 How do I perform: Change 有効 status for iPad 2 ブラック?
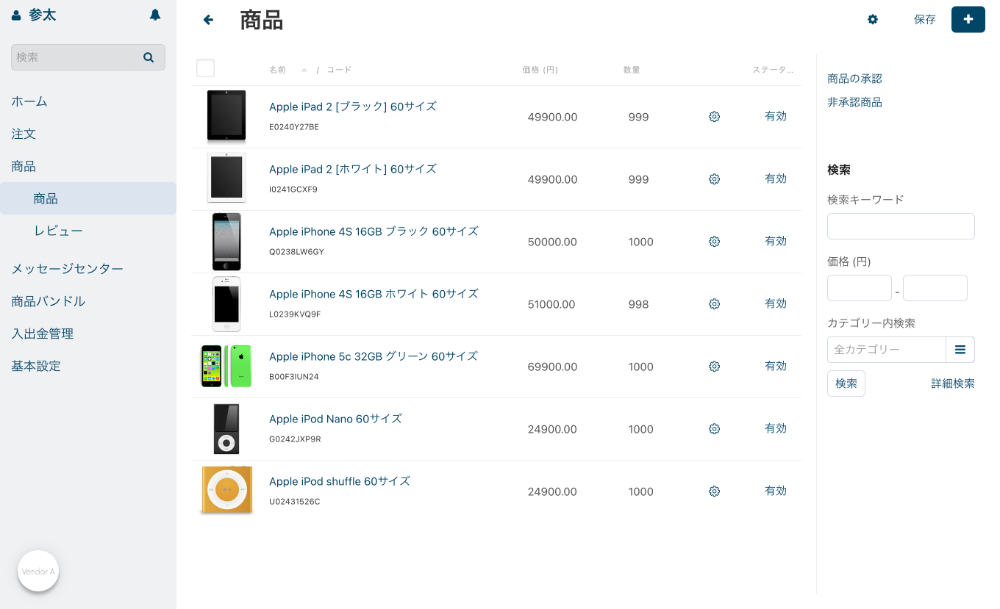coord(776,116)
